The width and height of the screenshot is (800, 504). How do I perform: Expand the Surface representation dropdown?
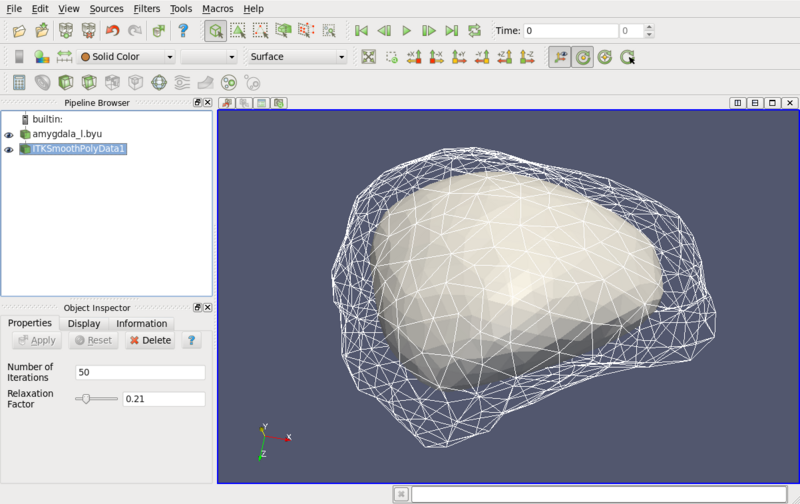[x=297, y=57]
